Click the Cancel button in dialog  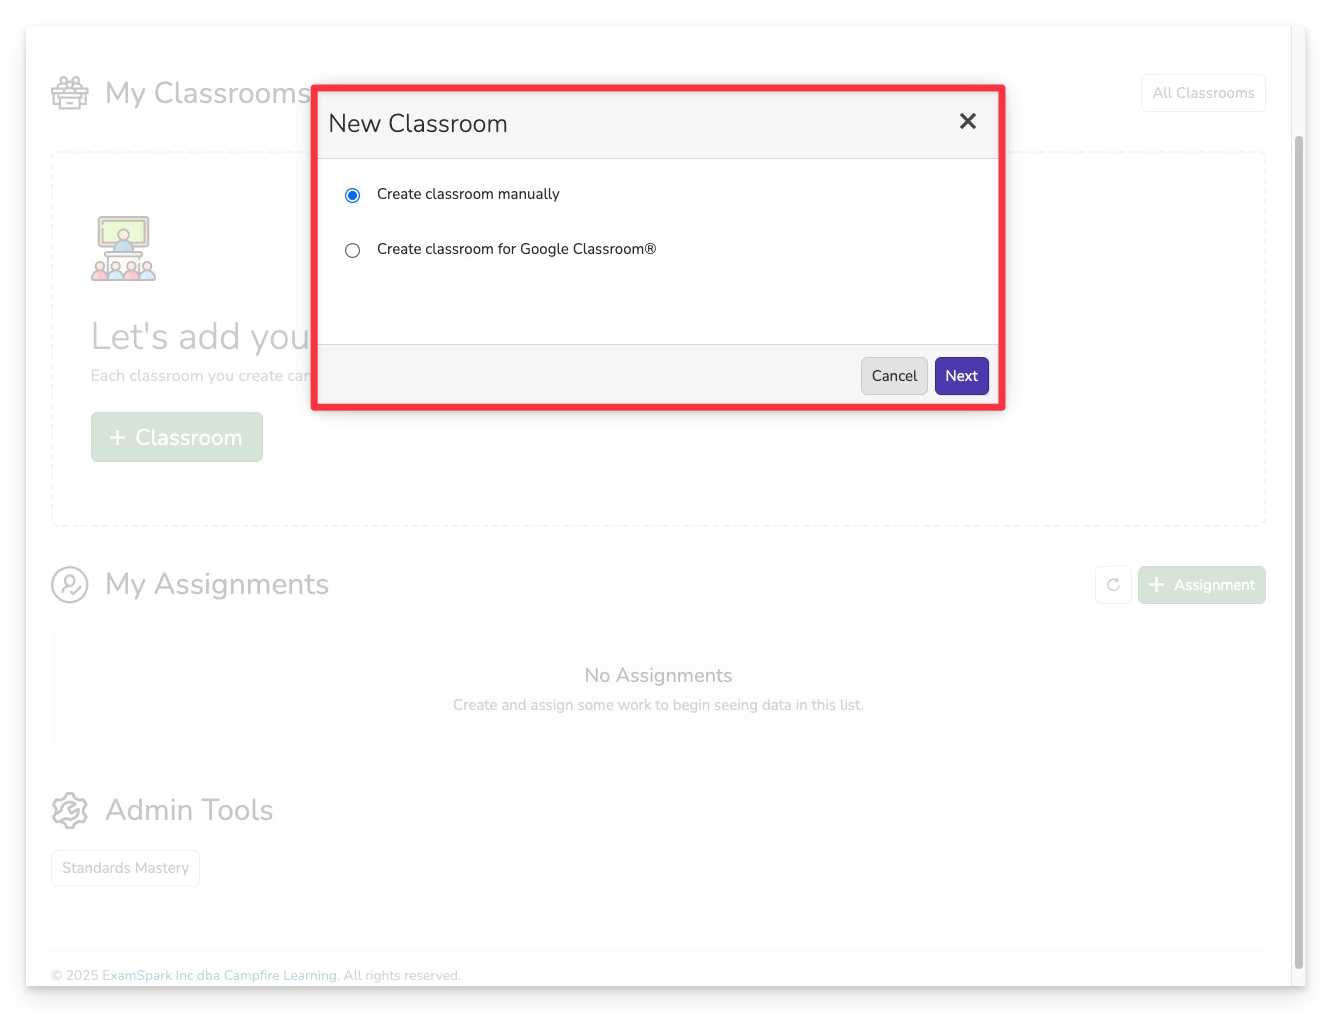(x=894, y=376)
